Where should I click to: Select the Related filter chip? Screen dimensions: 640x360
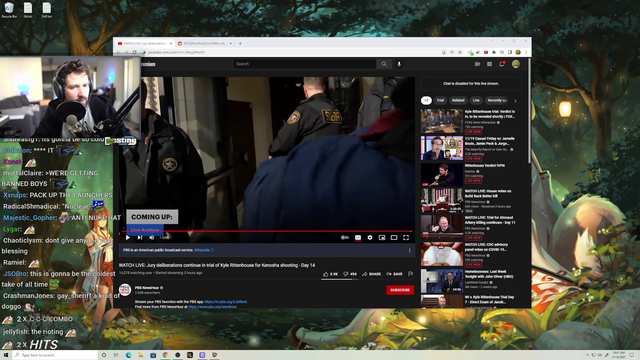click(458, 100)
